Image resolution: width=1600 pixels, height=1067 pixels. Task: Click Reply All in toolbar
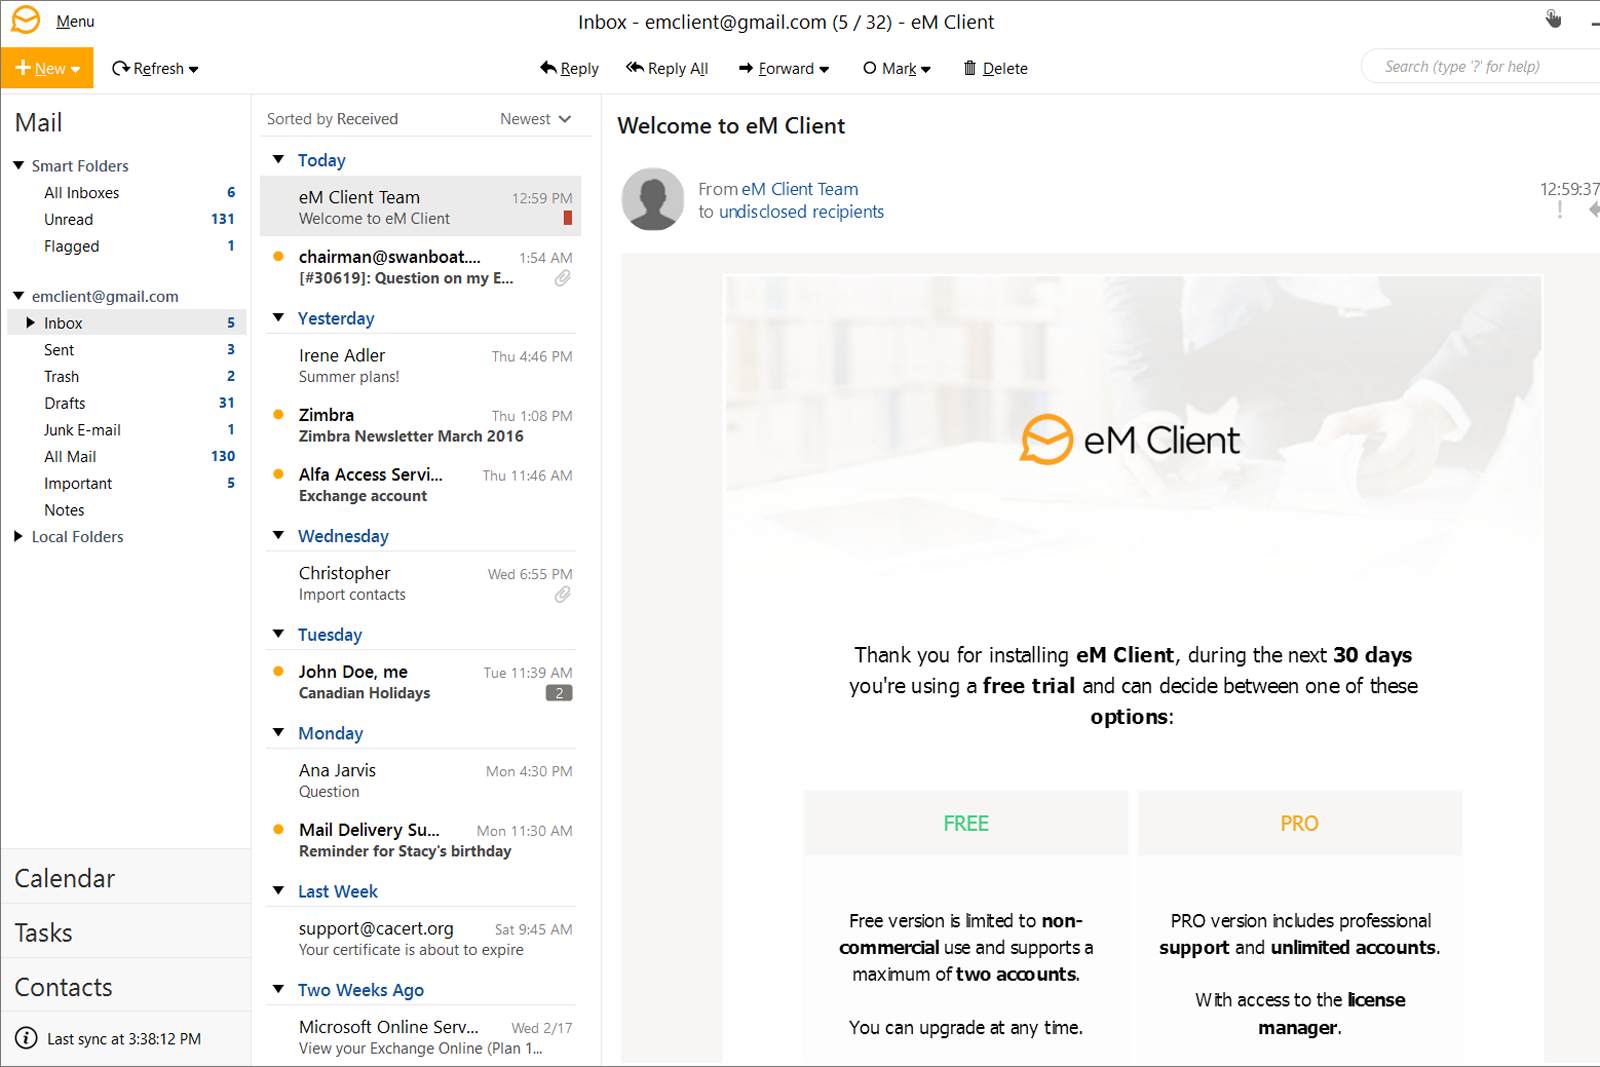coord(667,68)
